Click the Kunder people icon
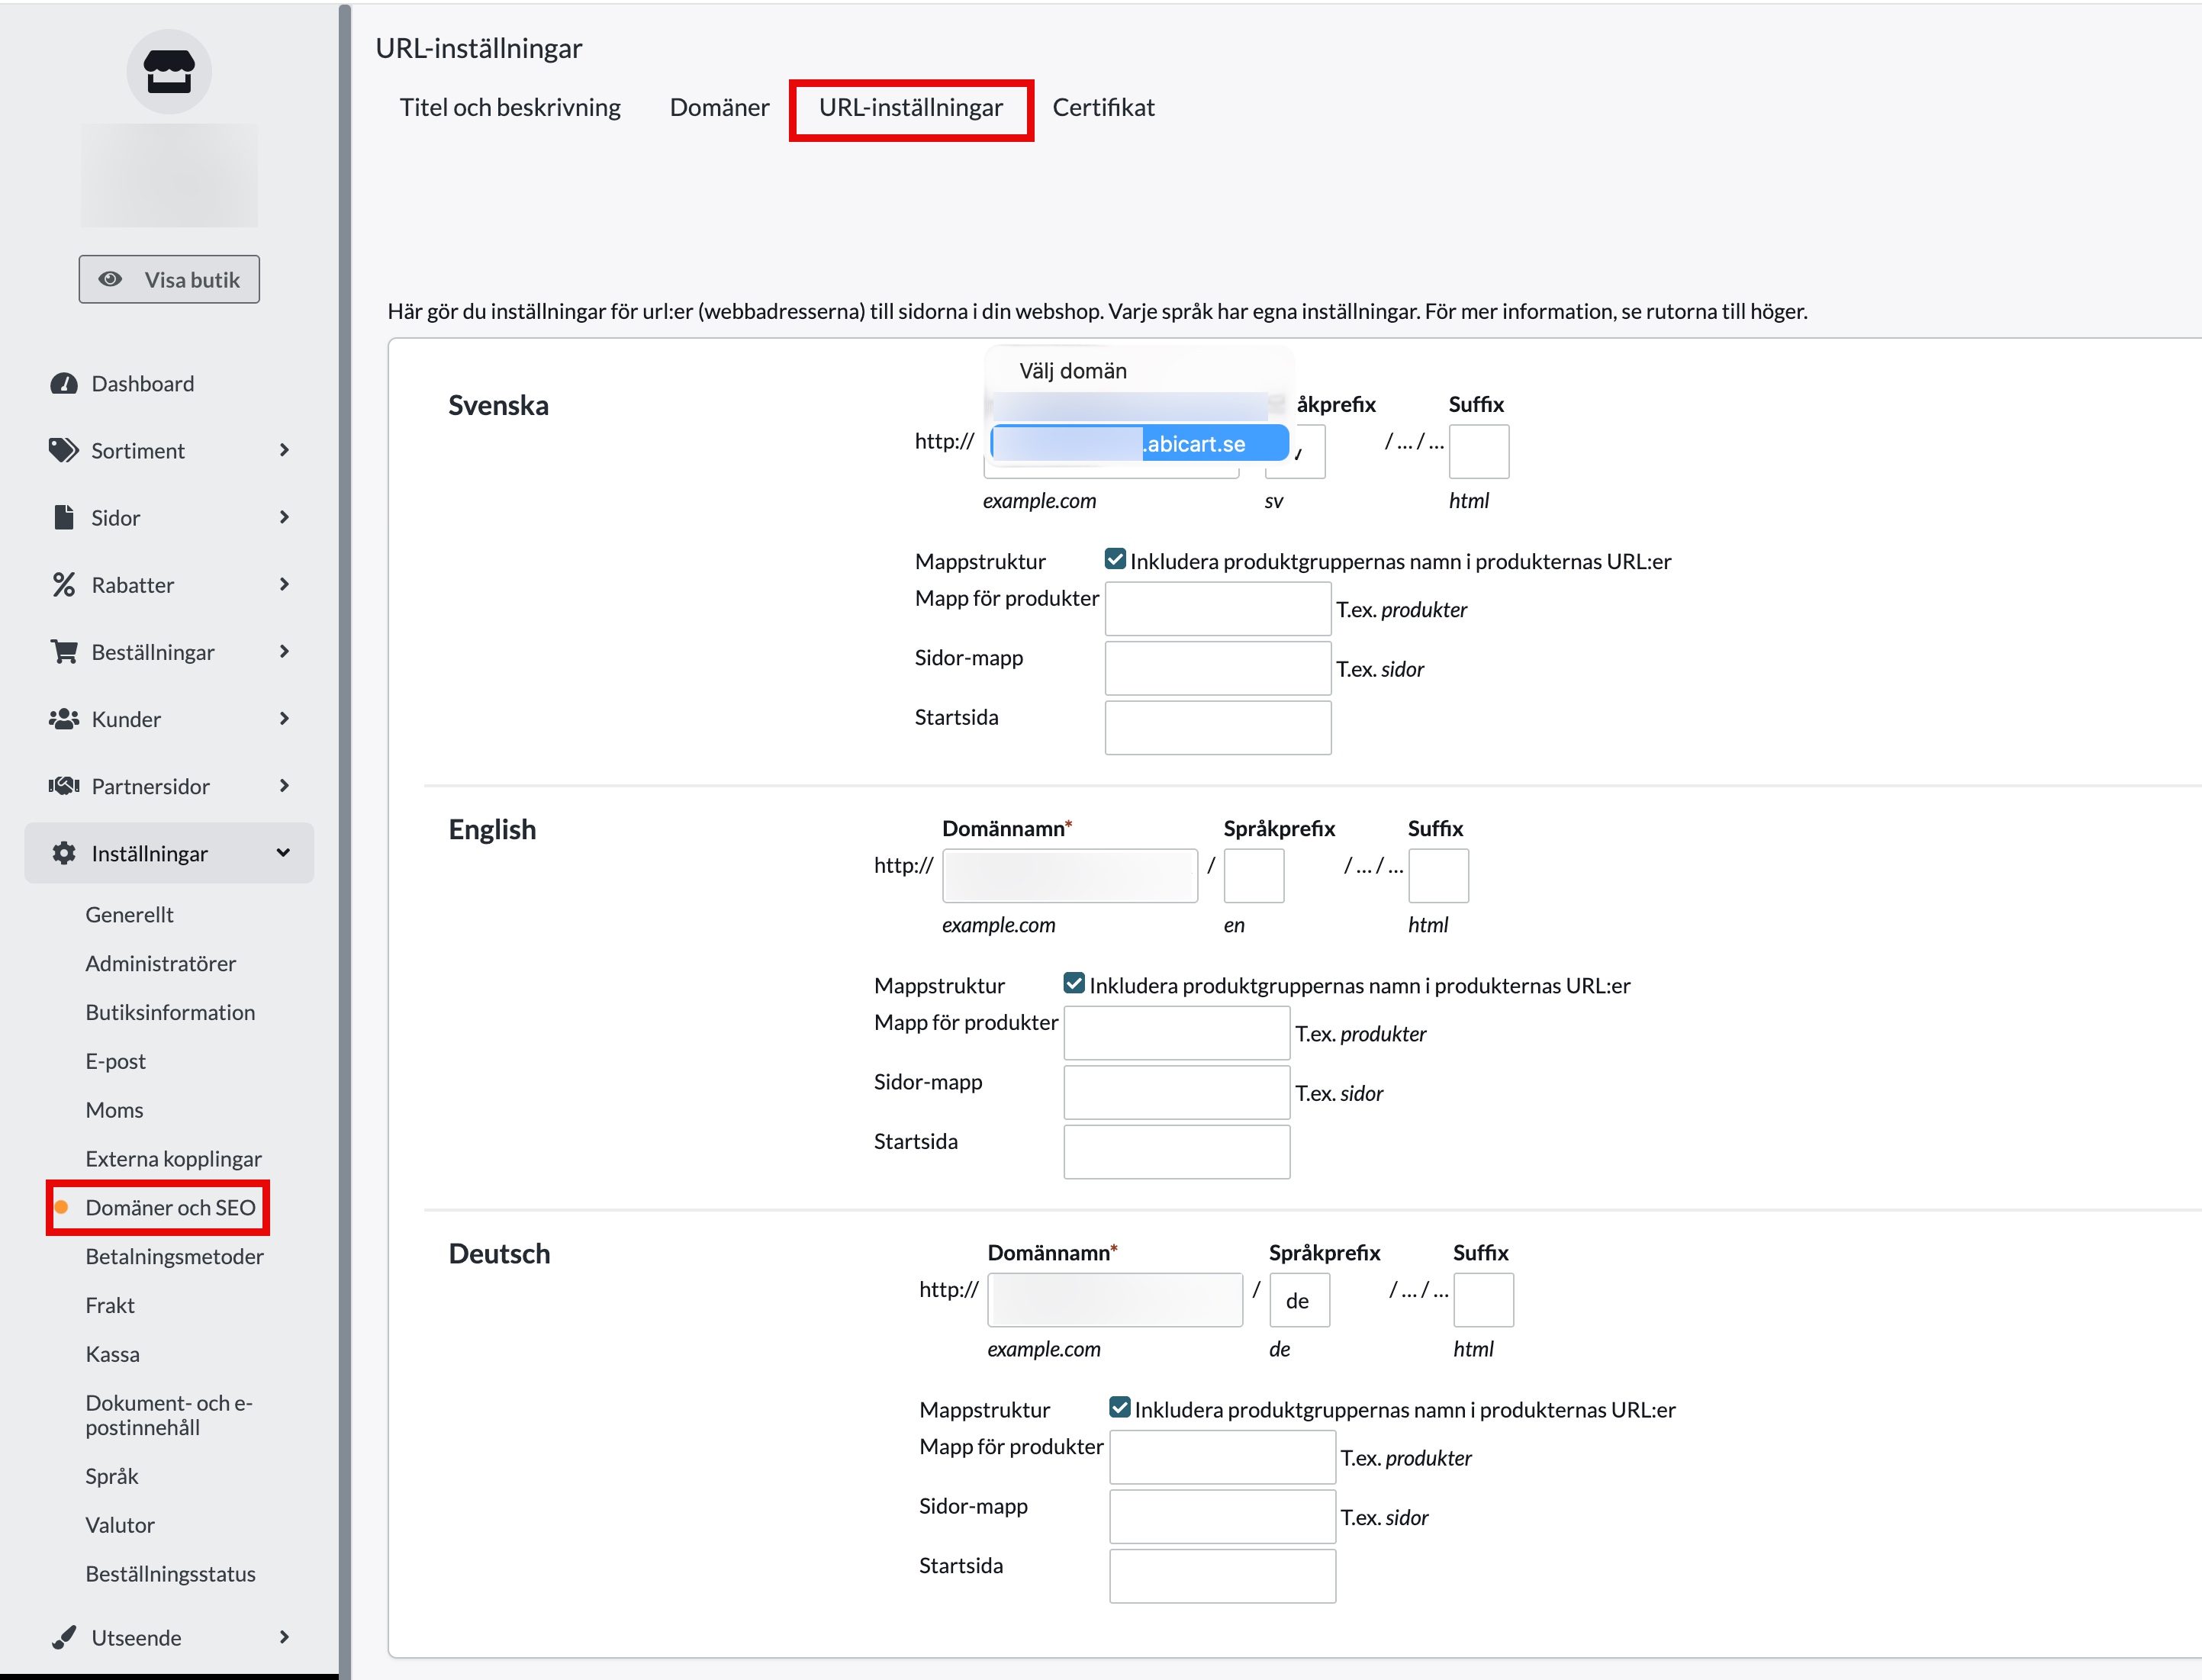Viewport: 2202px width, 1680px height. (x=64, y=719)
